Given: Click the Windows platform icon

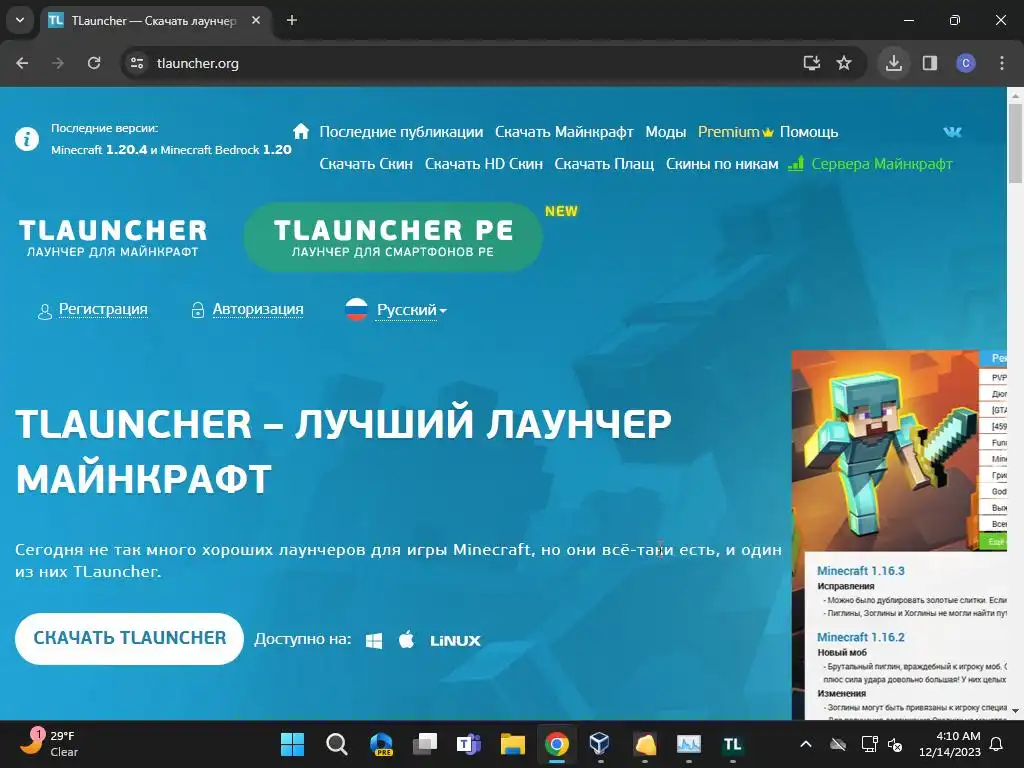Looking at the screenshot, I should pyautogui.click(x=374, y=641).
